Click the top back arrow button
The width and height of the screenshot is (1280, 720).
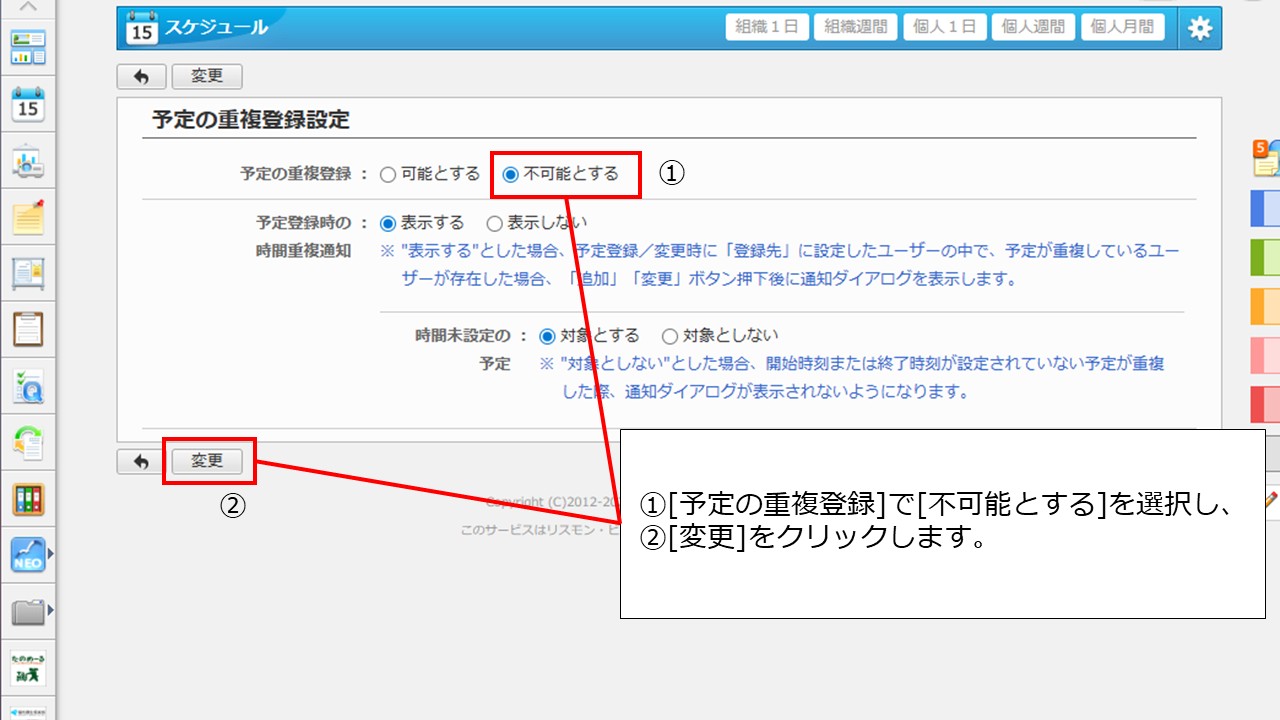click(x=141, y=77)
